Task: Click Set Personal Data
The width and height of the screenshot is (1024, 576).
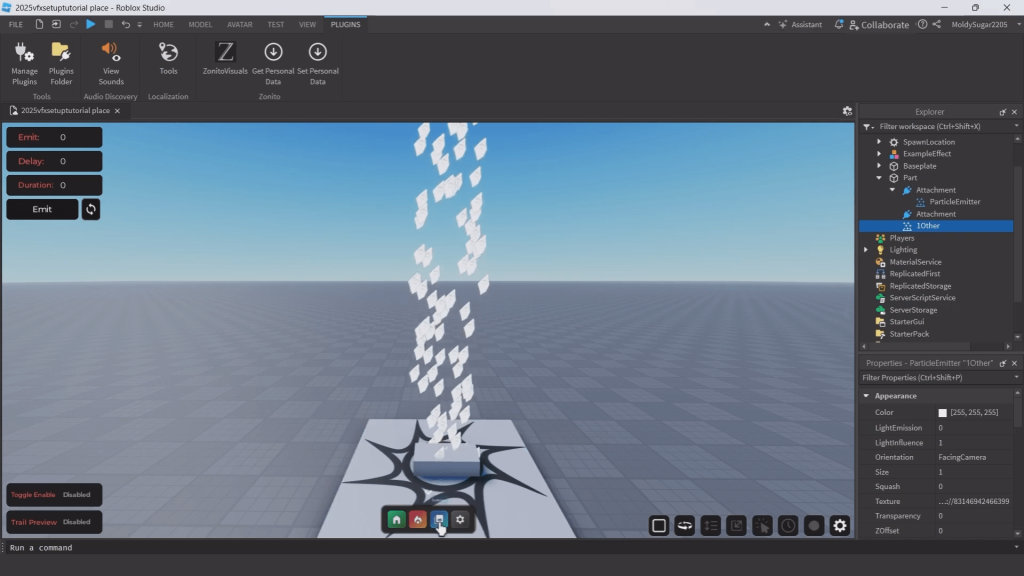Action: tap(317, 63)
